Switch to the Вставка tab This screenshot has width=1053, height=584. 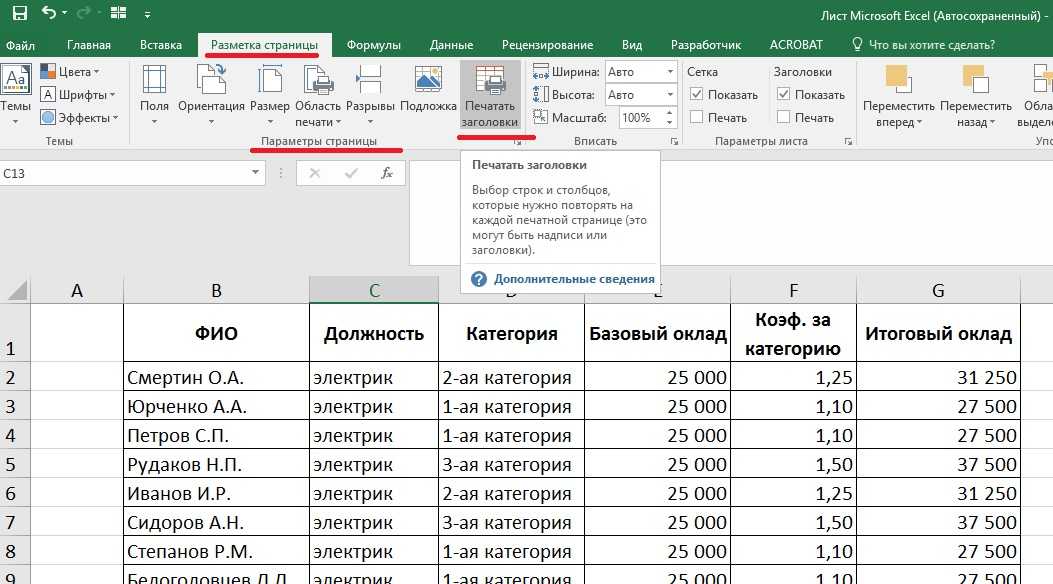(x=161, y=45)
